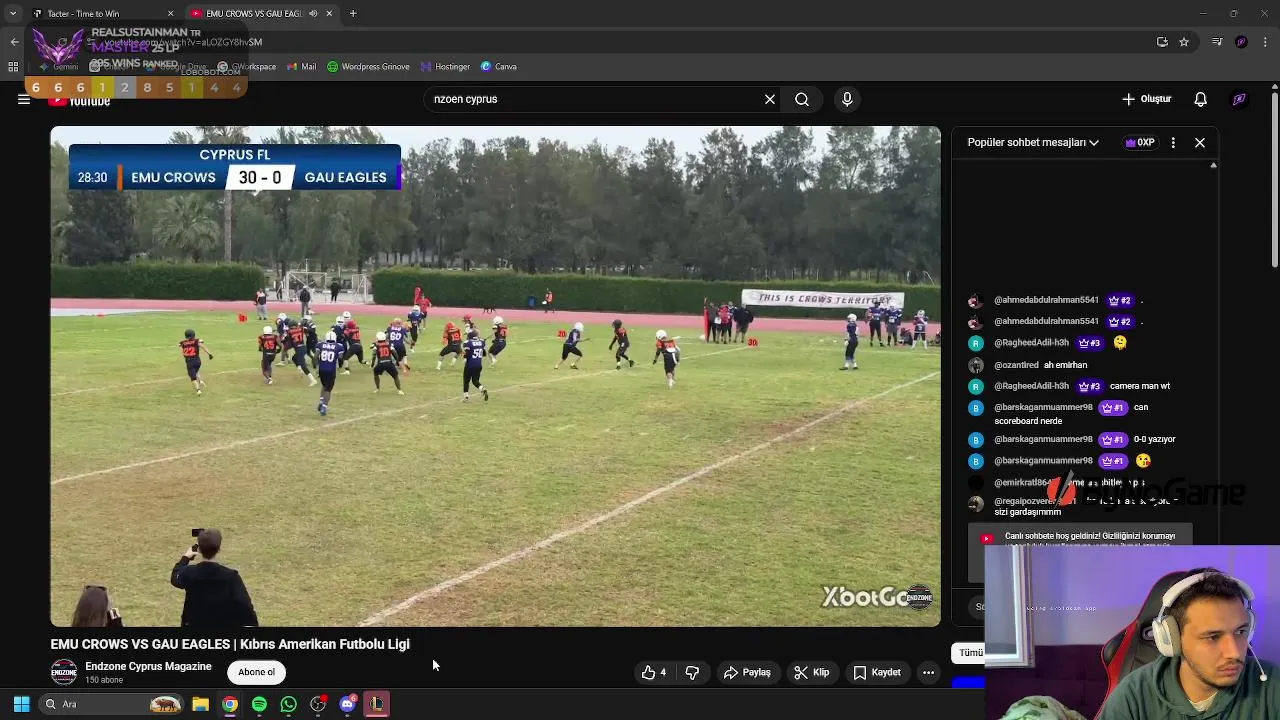Subscribe using the Abone ol button
Viewport: 1280px width, 720px height.
256,672
